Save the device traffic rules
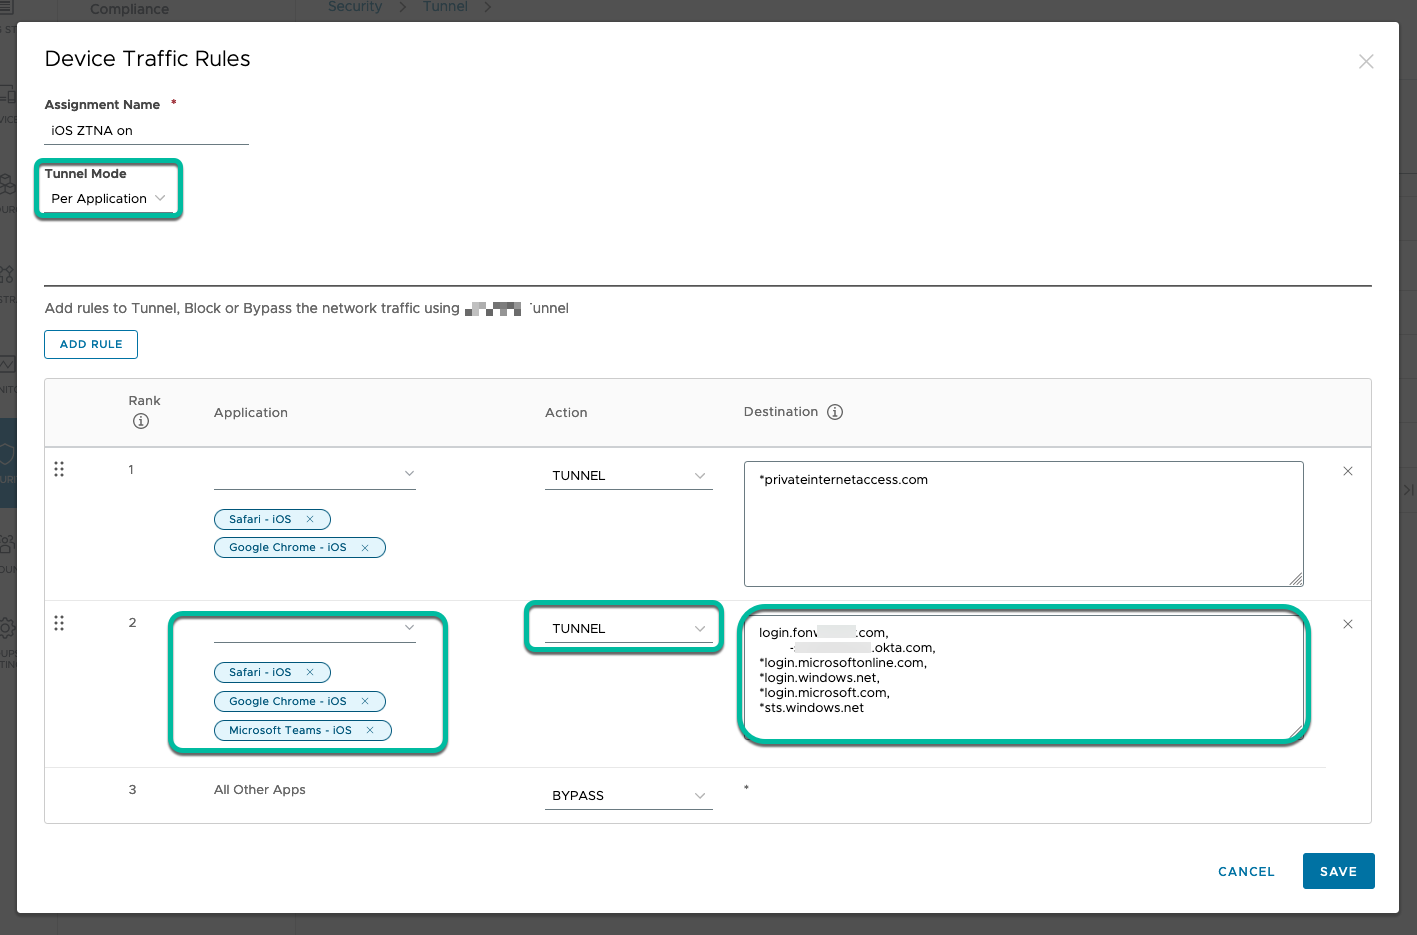 tap(1338, 871)
